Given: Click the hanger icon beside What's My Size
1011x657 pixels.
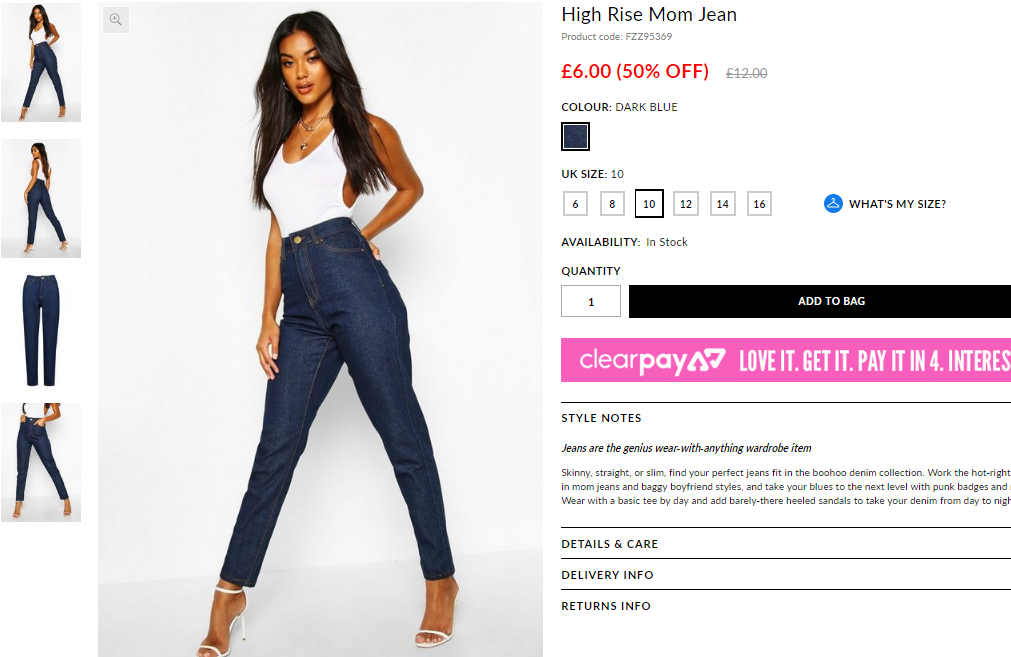Looking at the screenshot, I should (x=833, y=204).
